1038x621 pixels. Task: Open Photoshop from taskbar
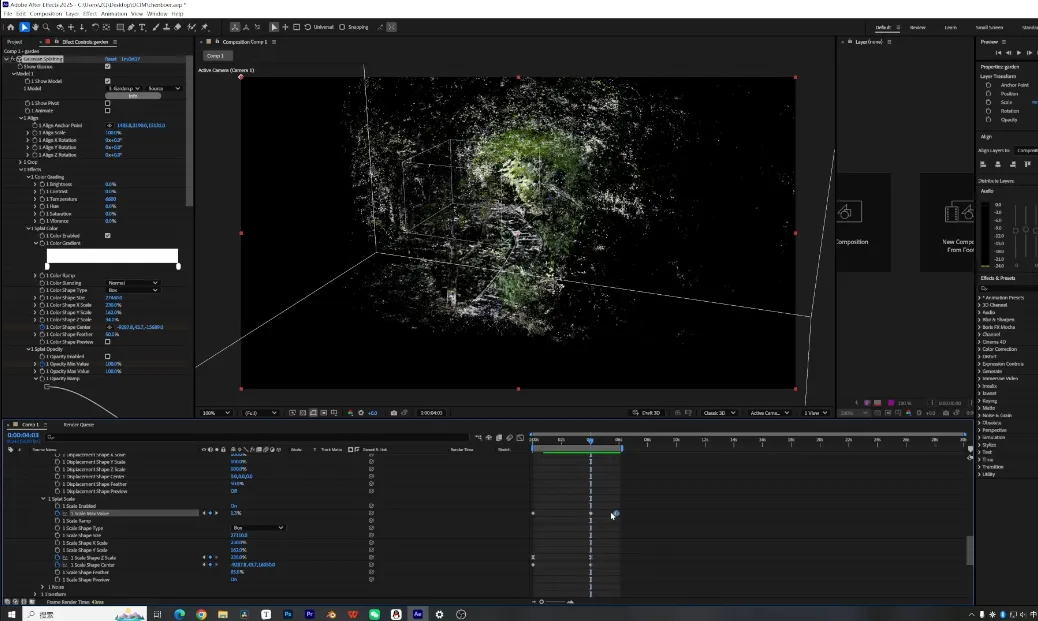(x=288, y=614)
